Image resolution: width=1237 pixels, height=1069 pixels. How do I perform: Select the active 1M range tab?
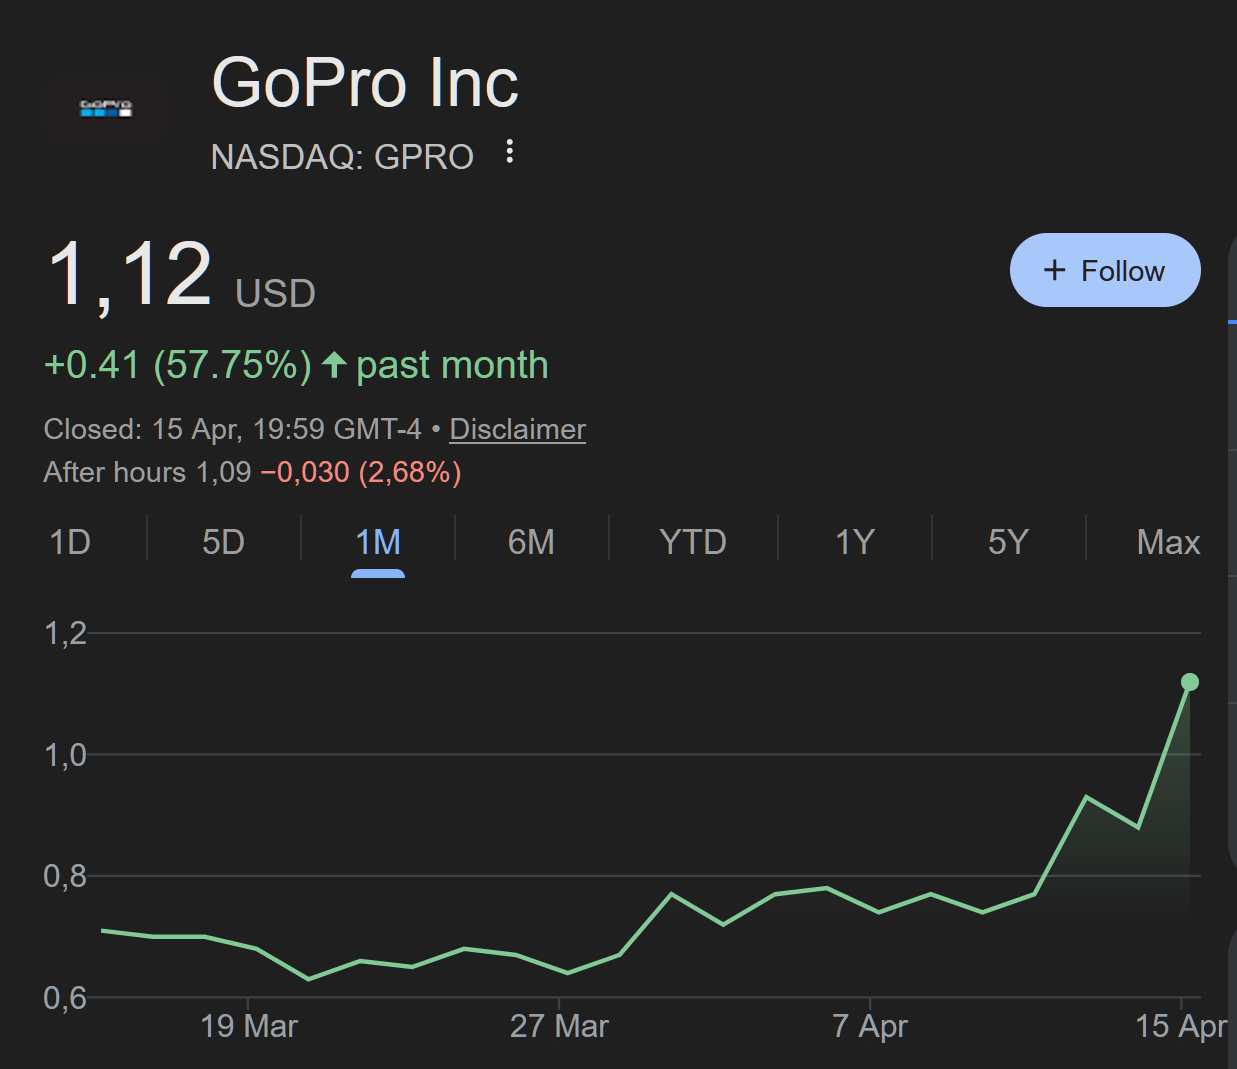378,542
